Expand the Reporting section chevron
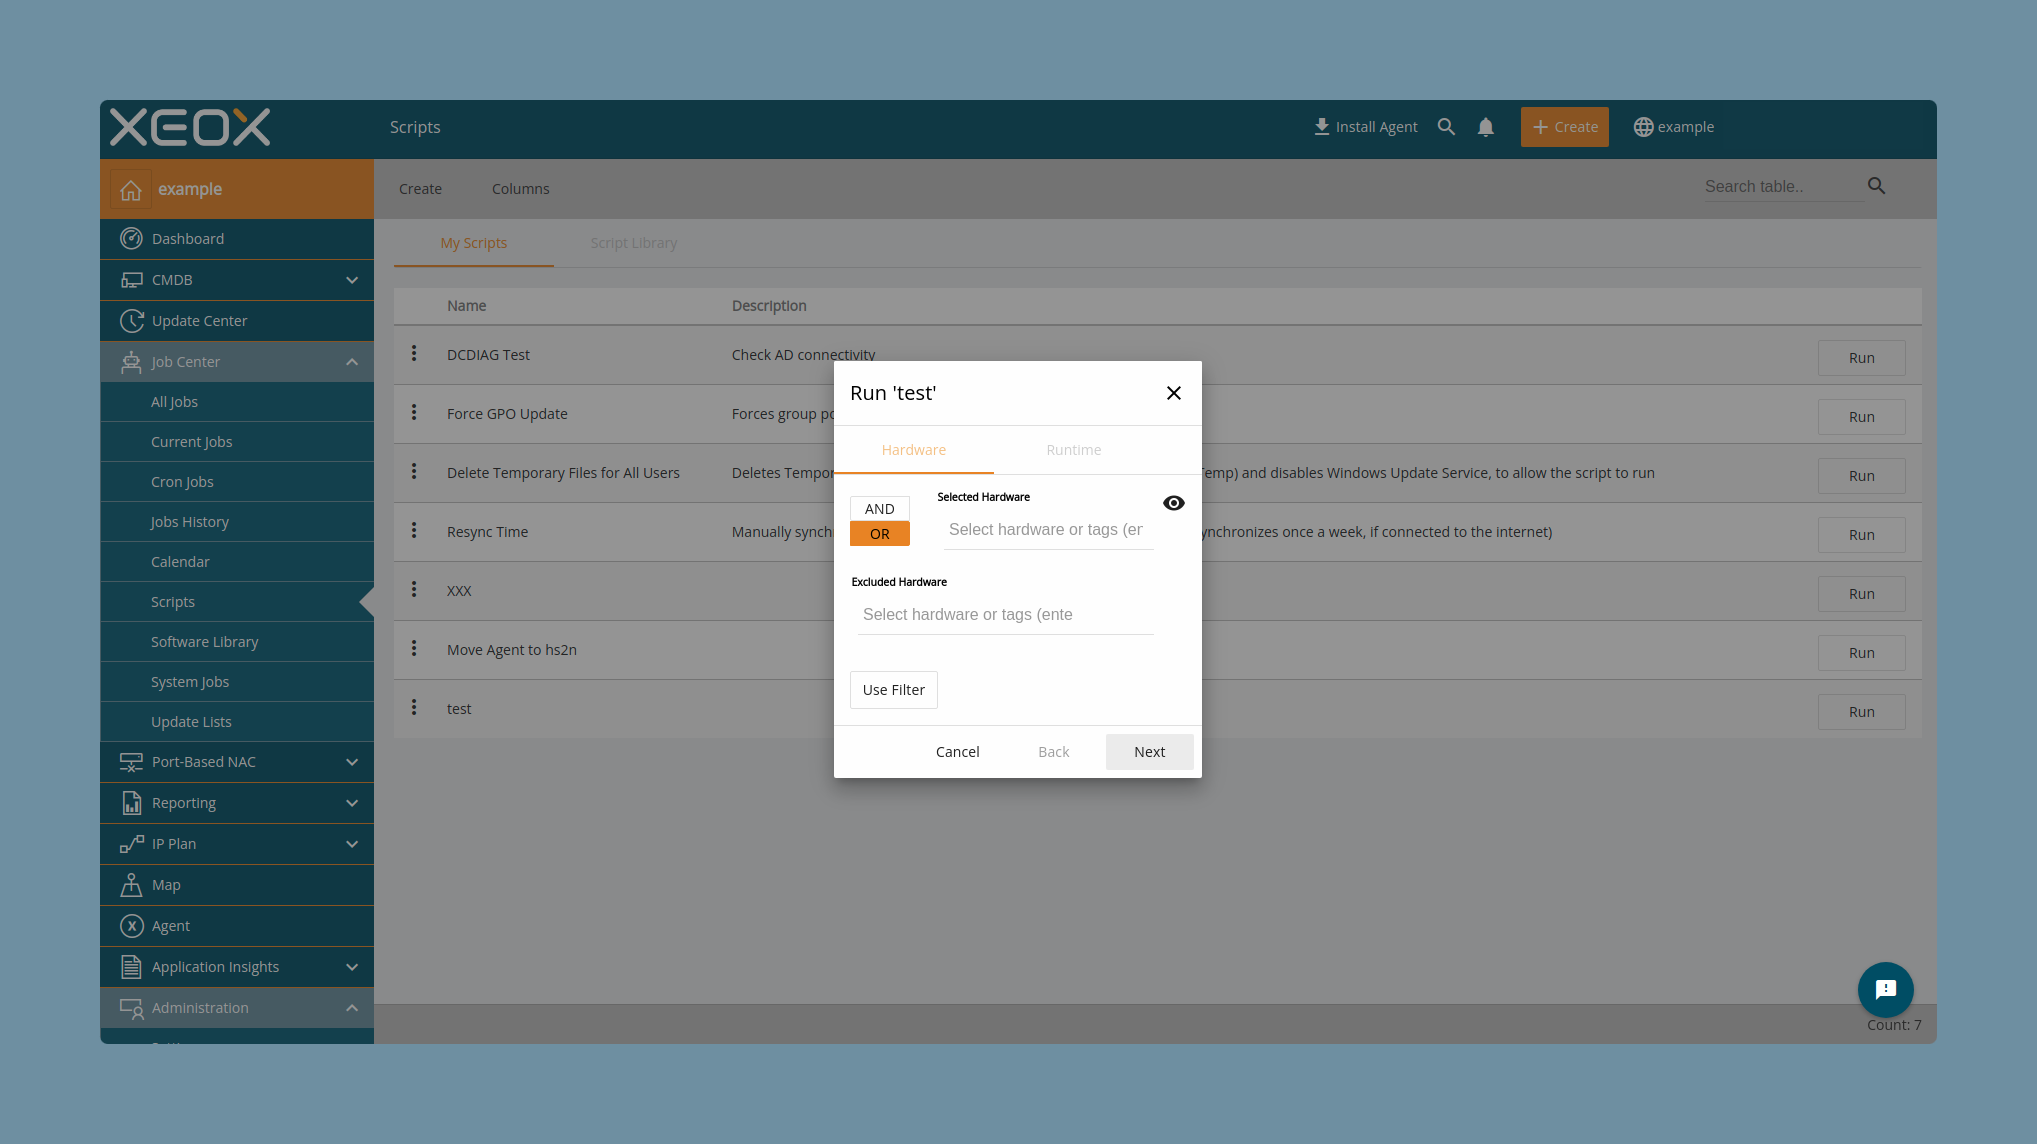2037x1144 pixels. [352, 803]
